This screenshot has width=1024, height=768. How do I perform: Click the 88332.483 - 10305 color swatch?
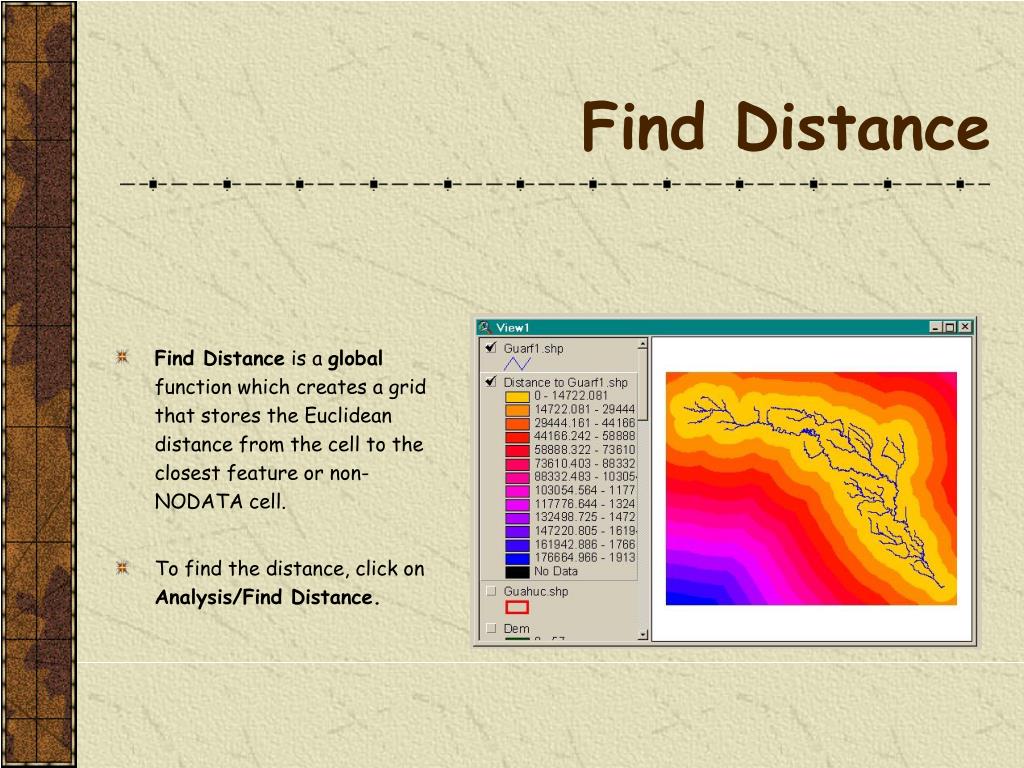pos(517,477)
